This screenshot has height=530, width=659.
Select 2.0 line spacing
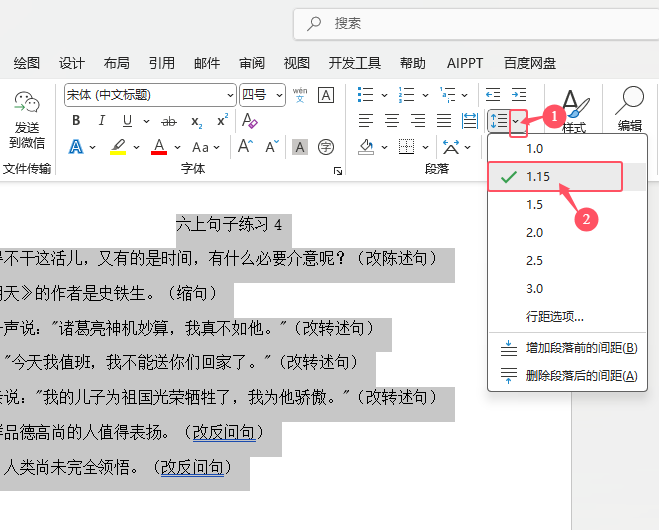pos(567,233)
